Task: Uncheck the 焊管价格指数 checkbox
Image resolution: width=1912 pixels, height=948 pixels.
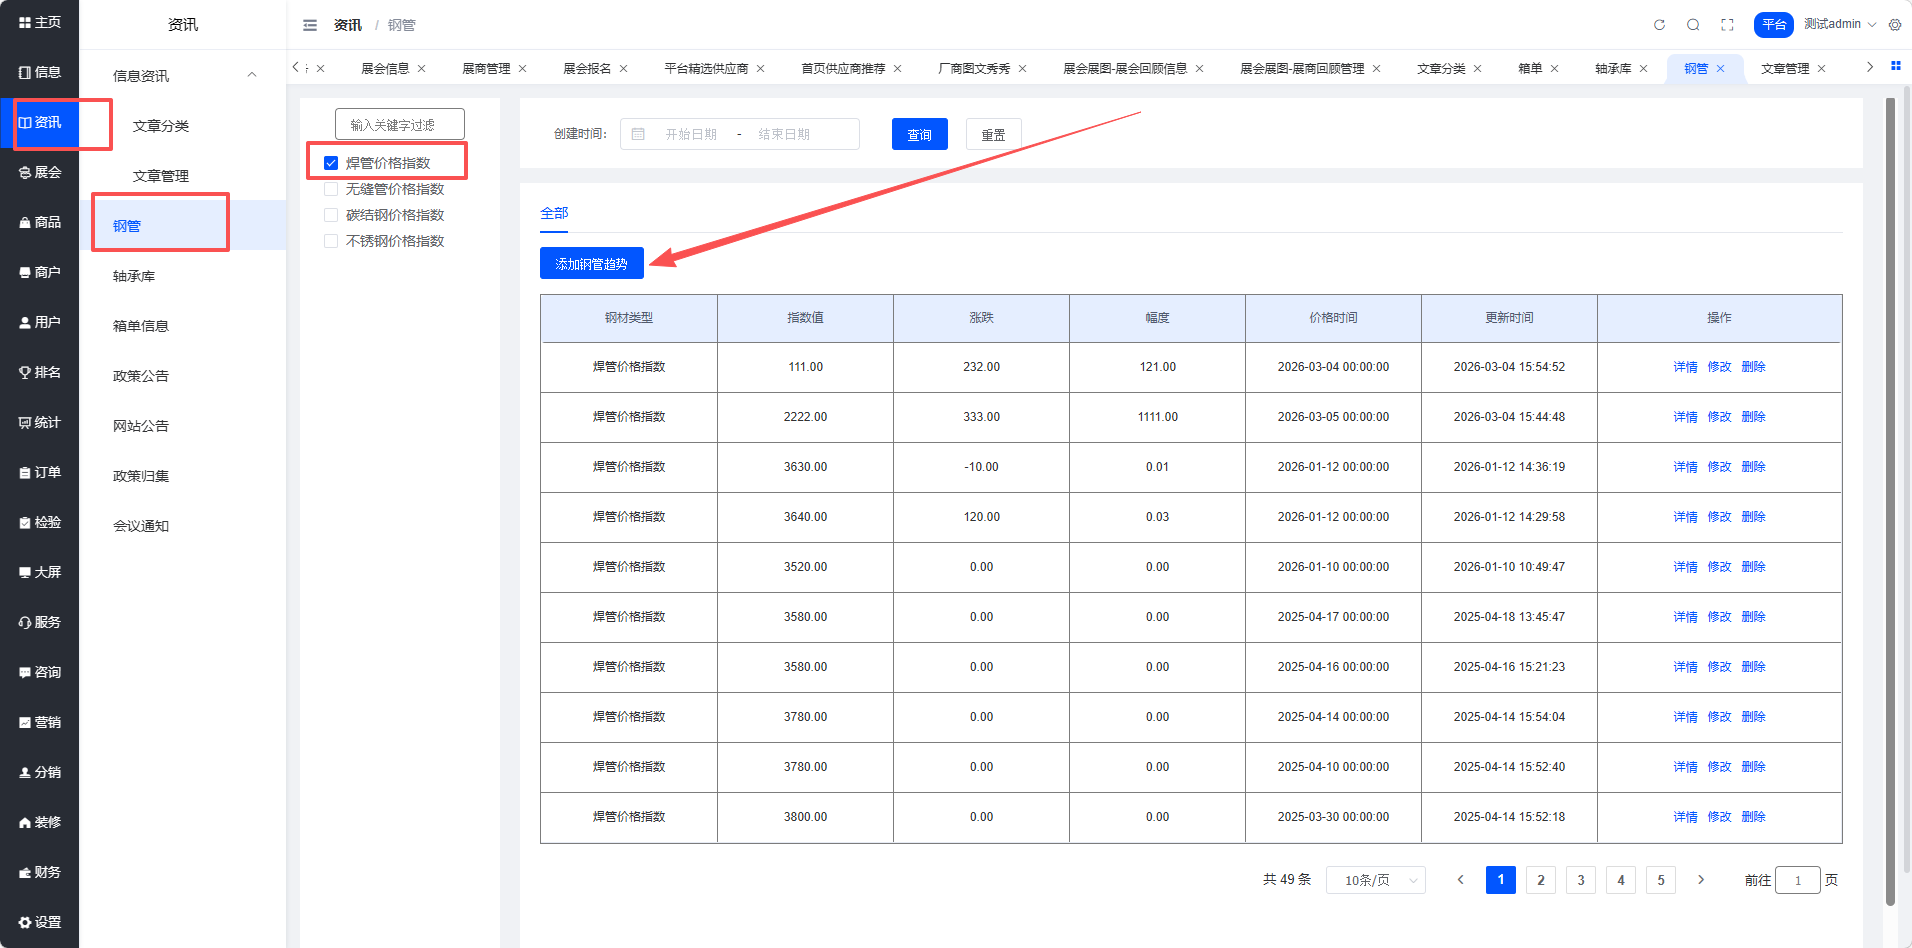Action: tap(331, 163)
